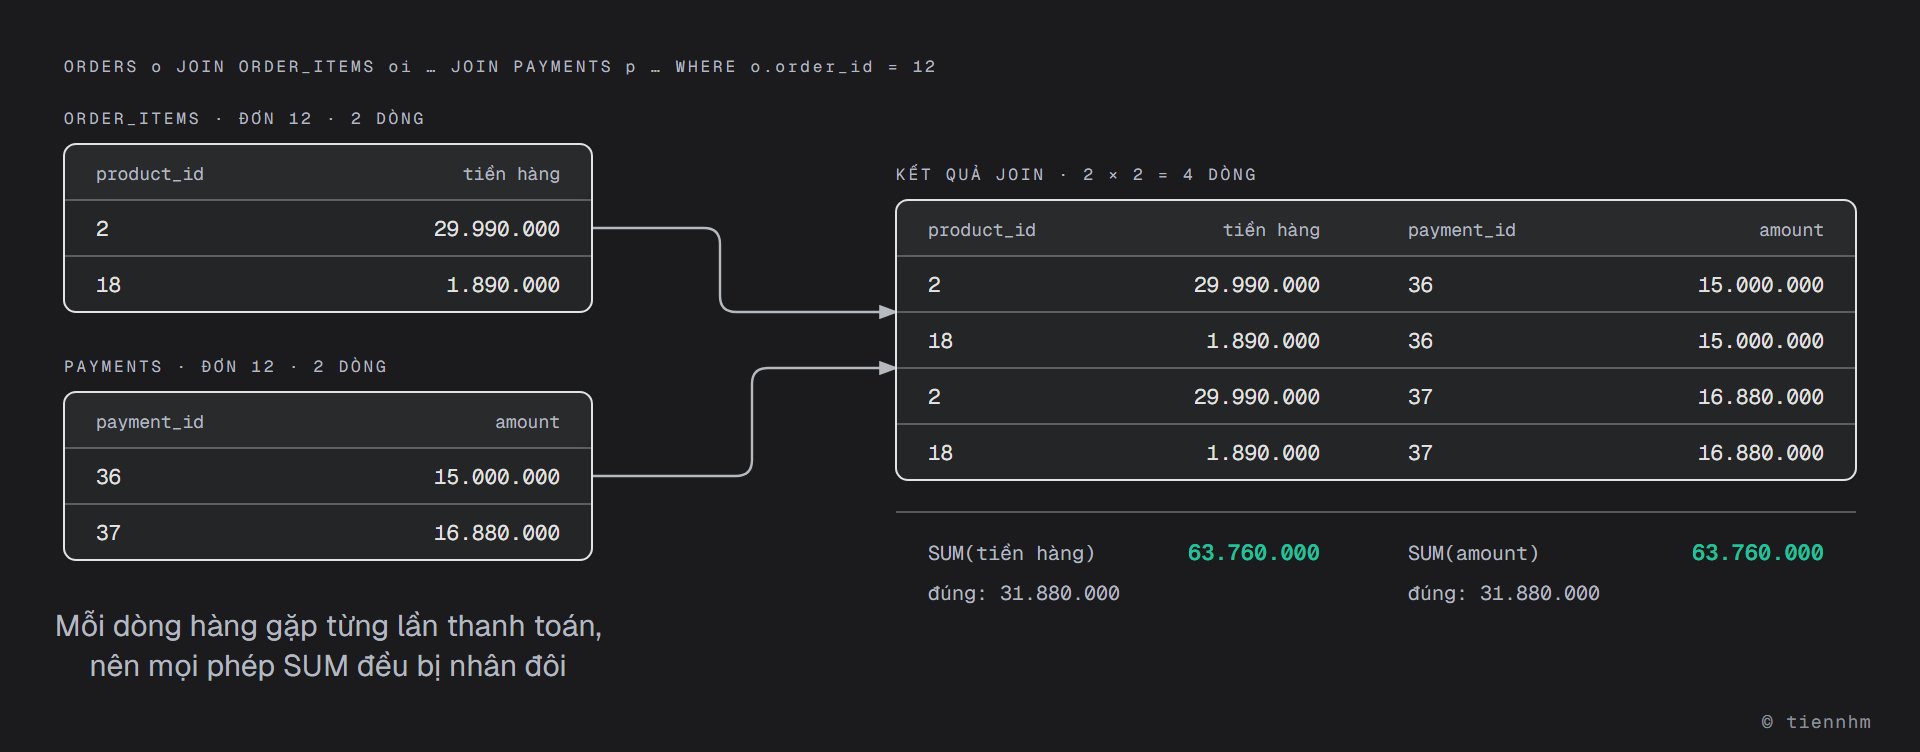1920x752 pixels.
Task: Select the last join row payment_id 37
Action: [1420, 453]
